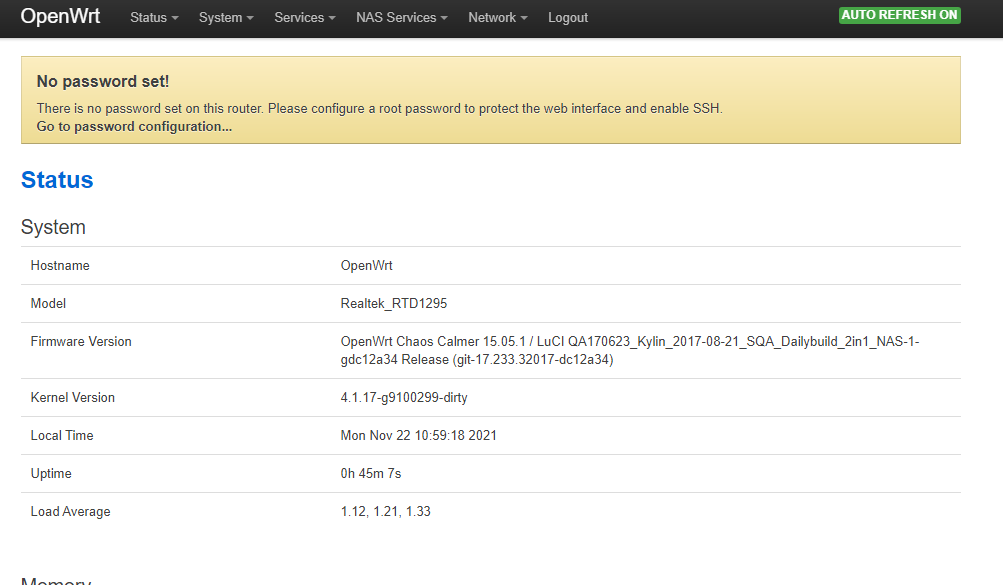Image resolution: width=1003 pixels, height=585 pixels.
Task: Open the Status dropdown menu
Action: point(154,18)
